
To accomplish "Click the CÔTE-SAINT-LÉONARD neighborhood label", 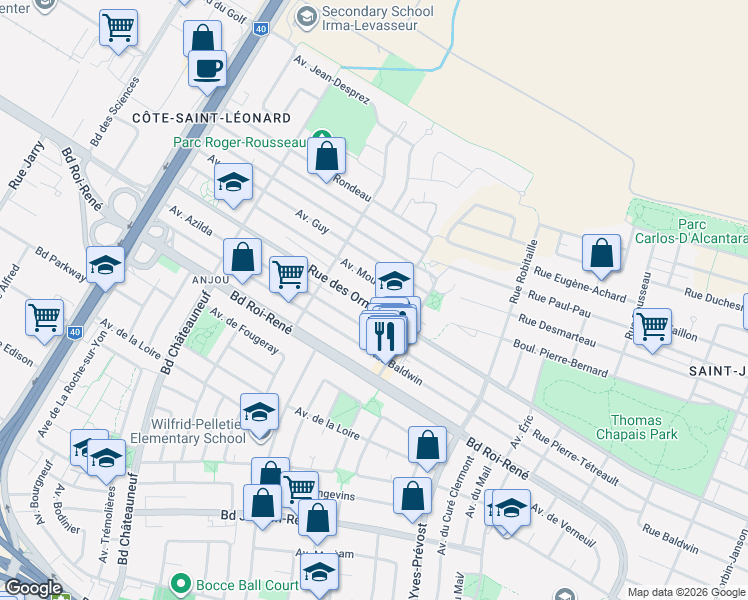I will (x=211, y=118).
